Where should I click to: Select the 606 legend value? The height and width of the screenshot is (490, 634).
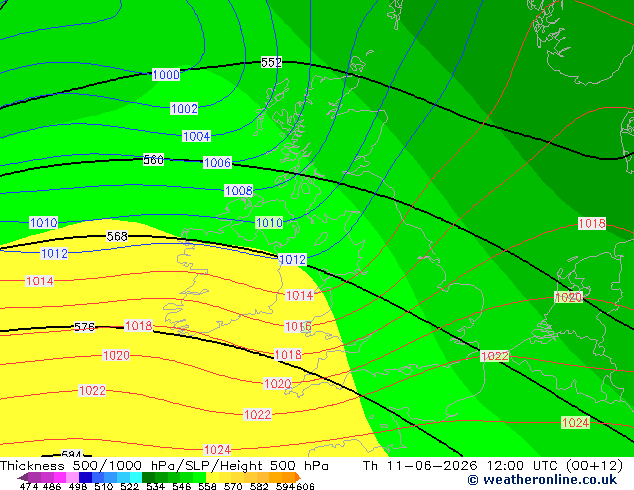305,486
